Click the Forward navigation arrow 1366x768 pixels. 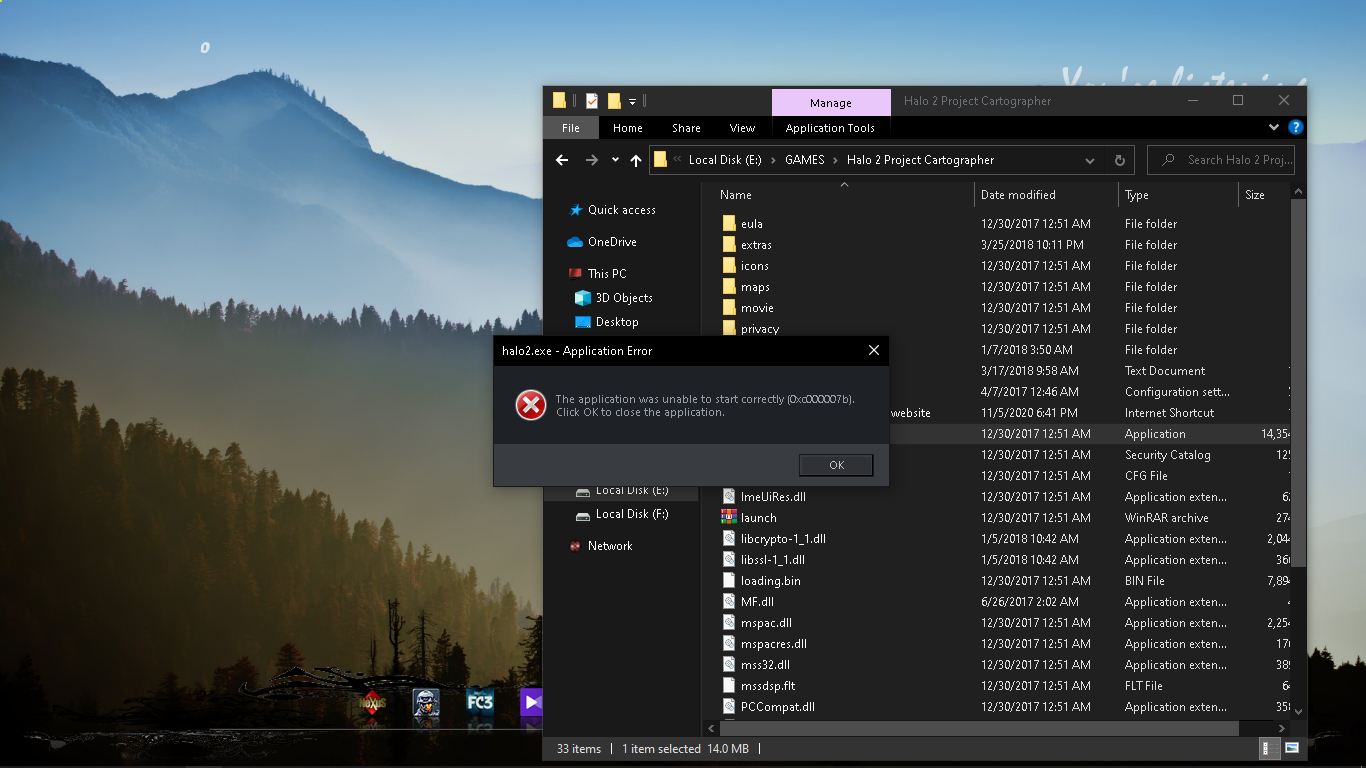tap(592, 160)
